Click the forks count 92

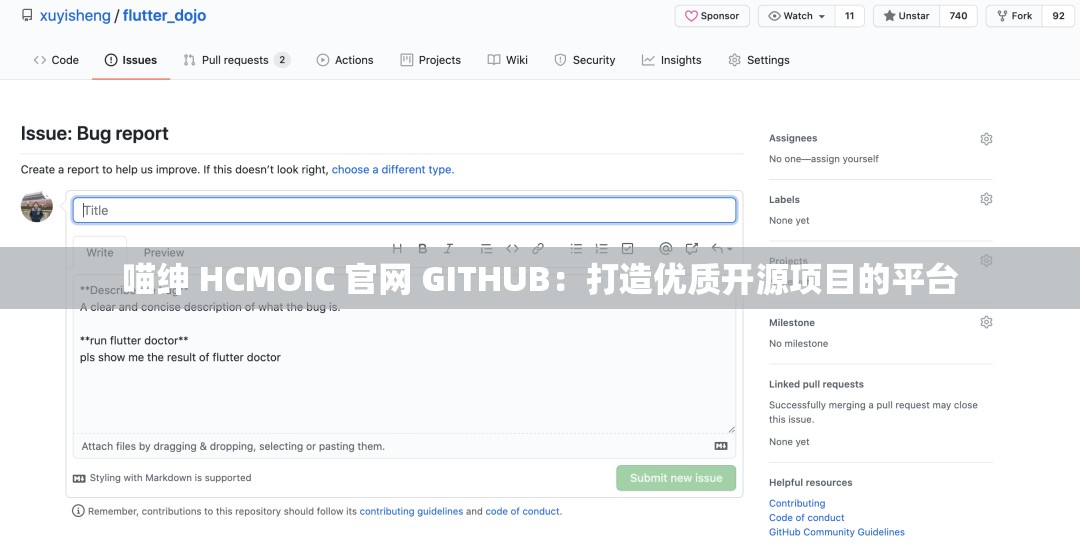click(x=1058, y=16)
